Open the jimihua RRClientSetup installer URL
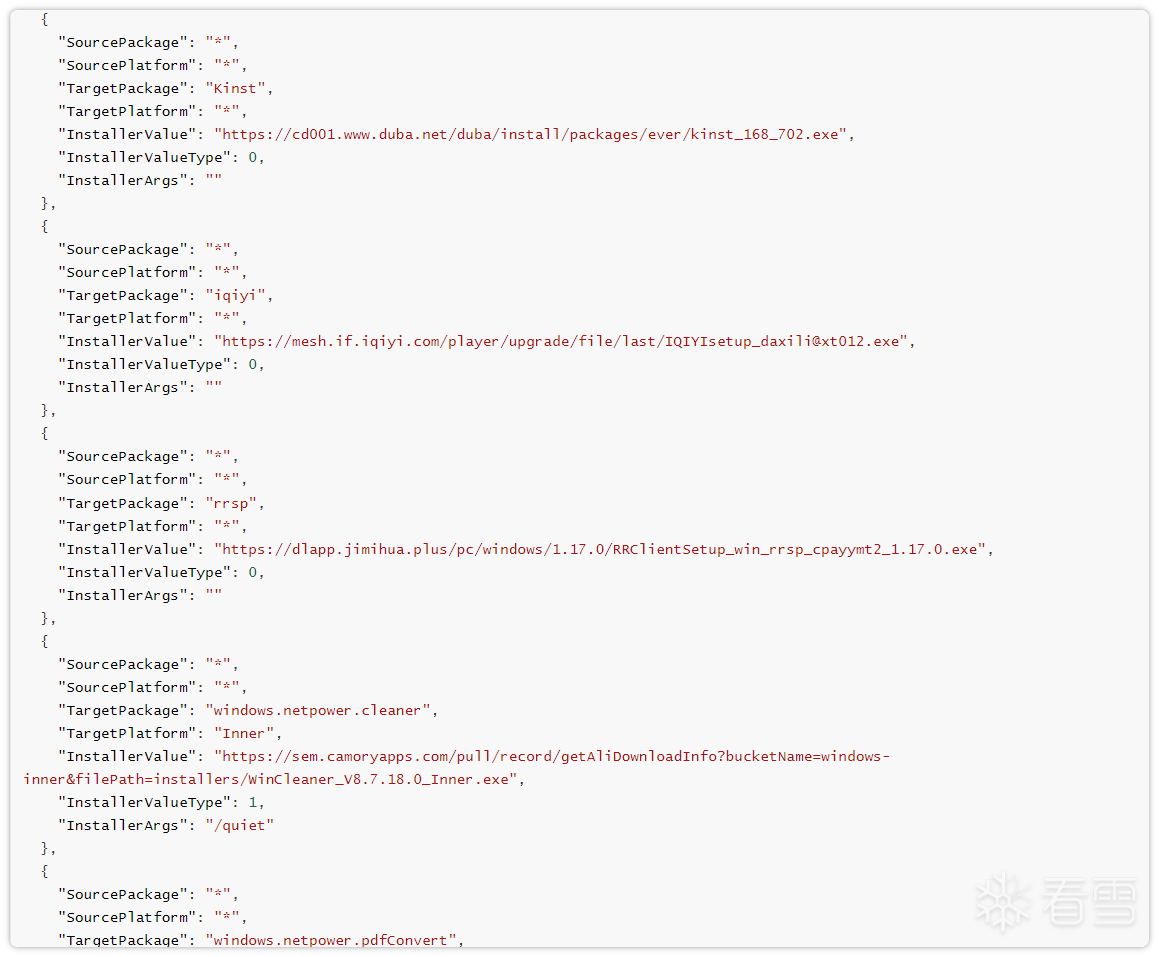This screenshot has width=1159, height=957. pos(604,549)
